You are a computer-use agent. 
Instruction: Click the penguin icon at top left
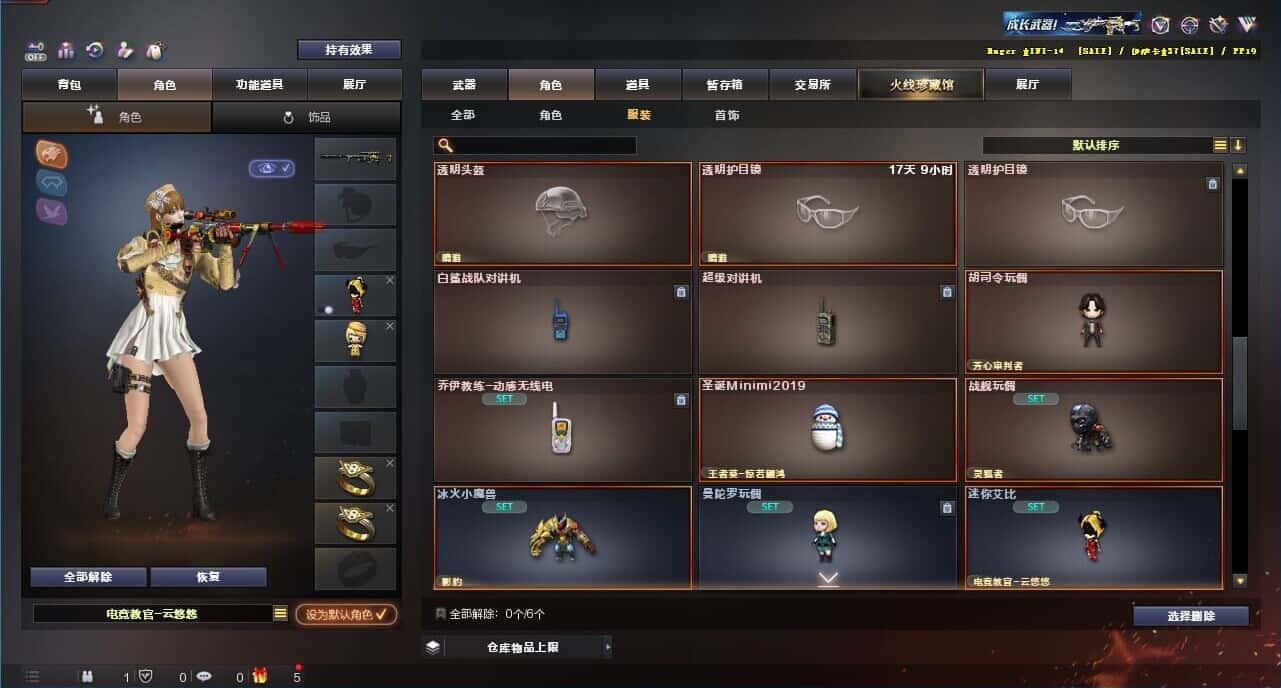click(154, 49)
